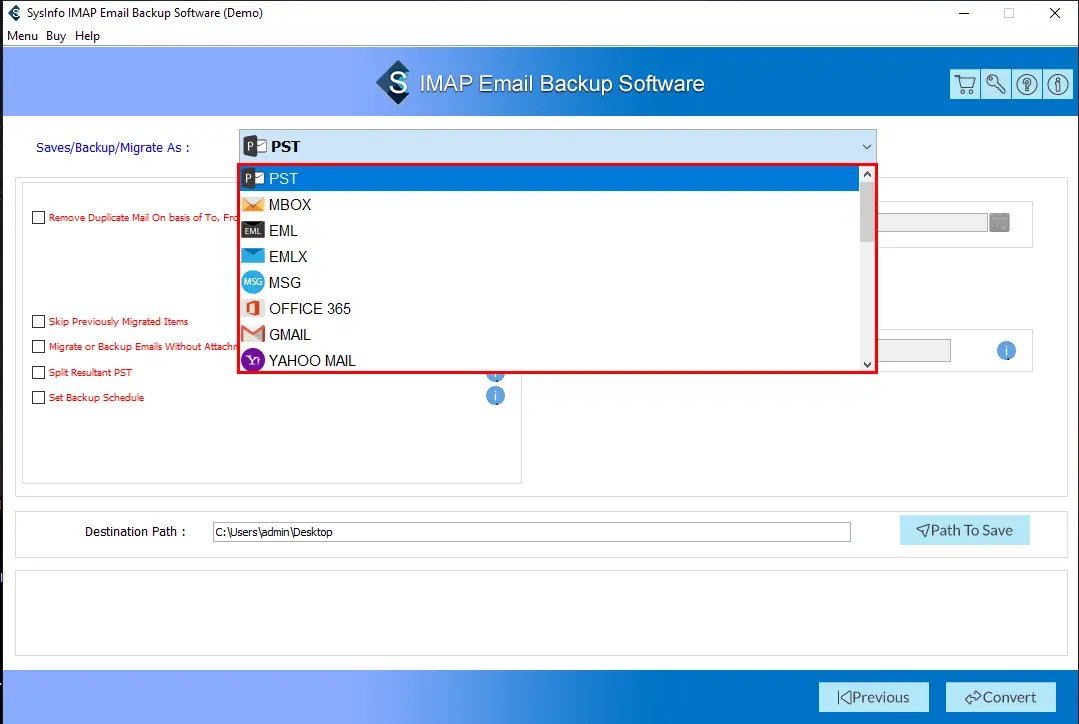Open the Buy menu
This screenshot has height=724, width=1079.
pyautogui.click(x=56, y=36)
